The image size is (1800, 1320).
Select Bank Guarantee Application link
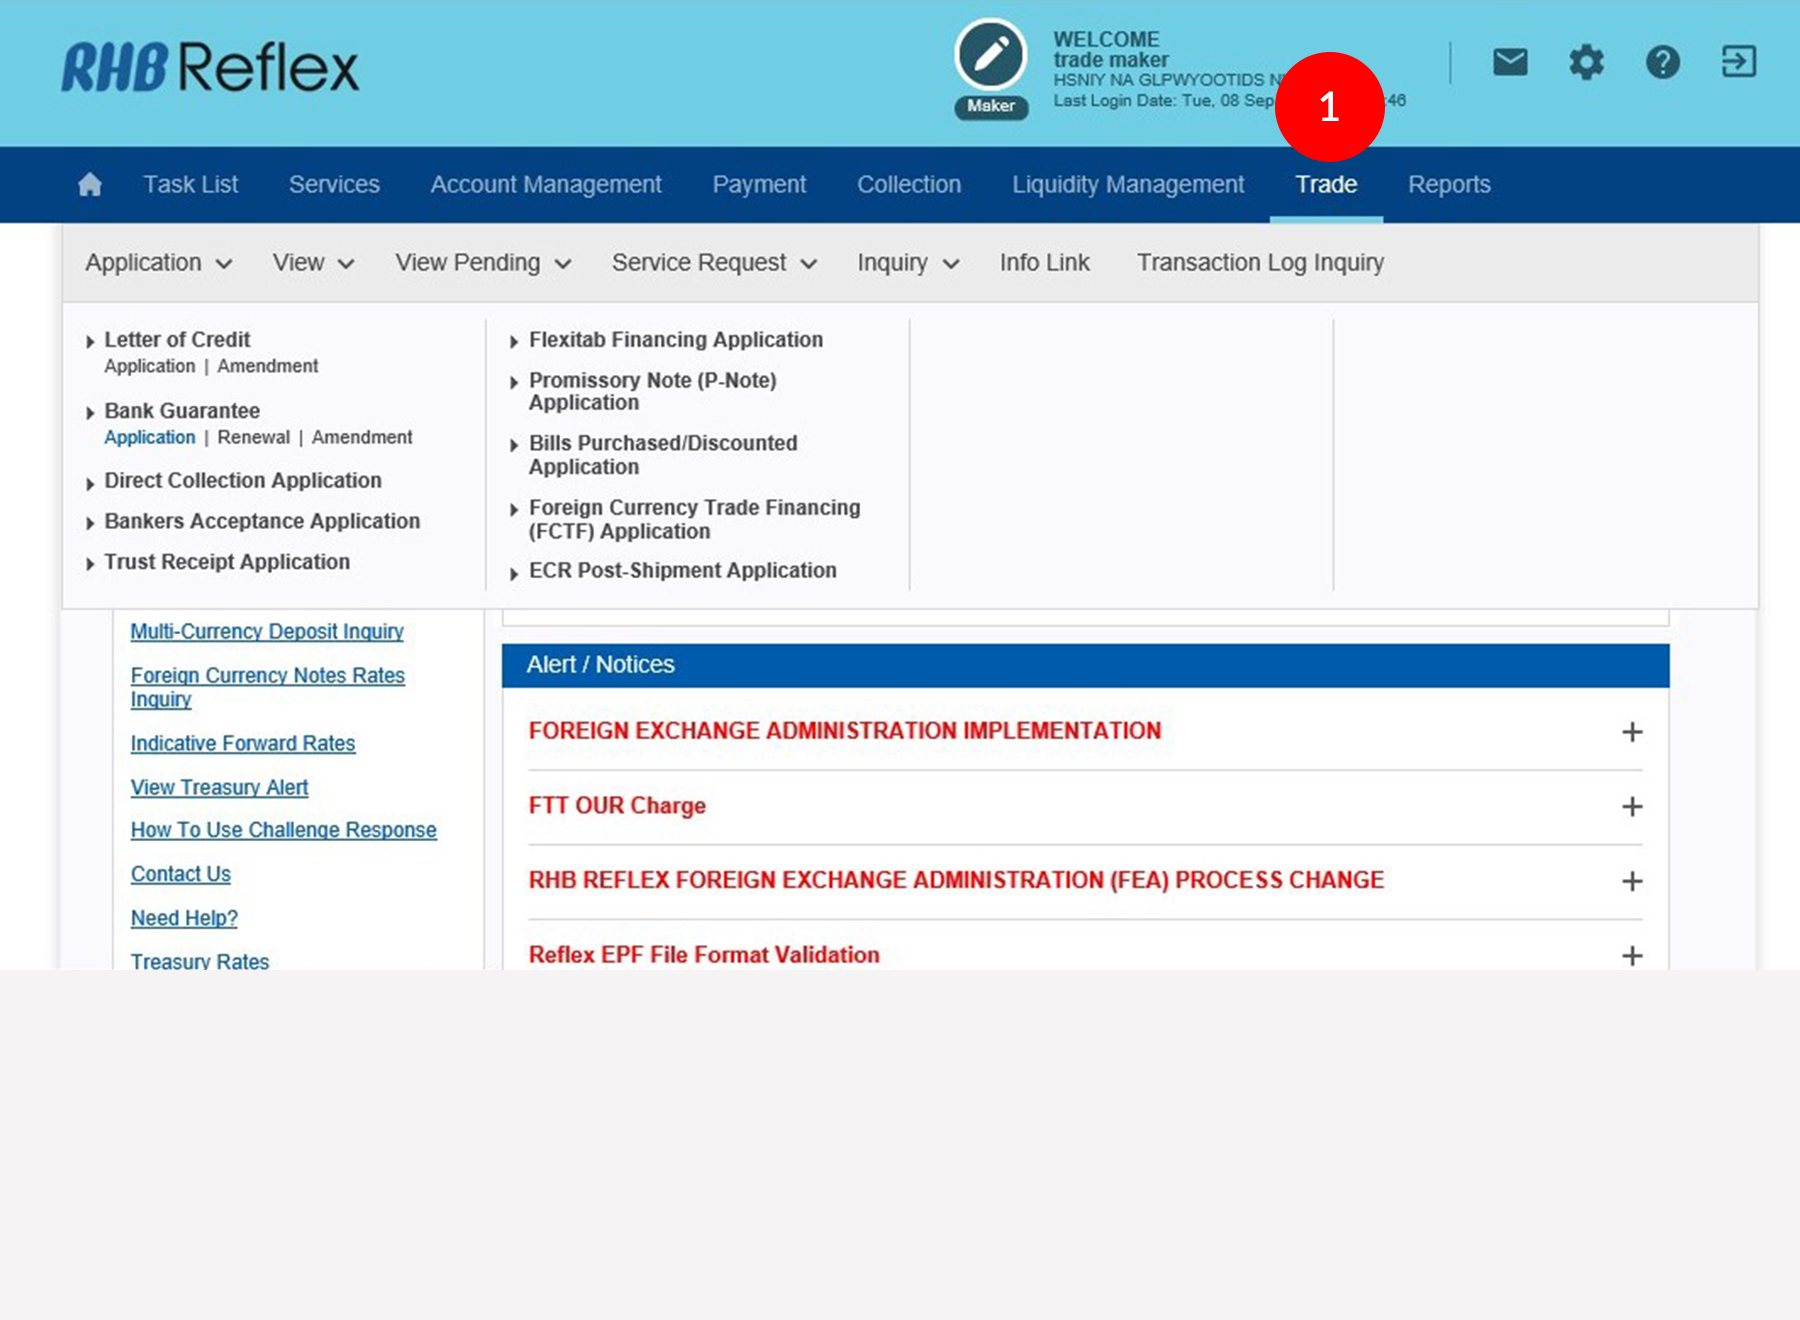click(x=150, y=438)
